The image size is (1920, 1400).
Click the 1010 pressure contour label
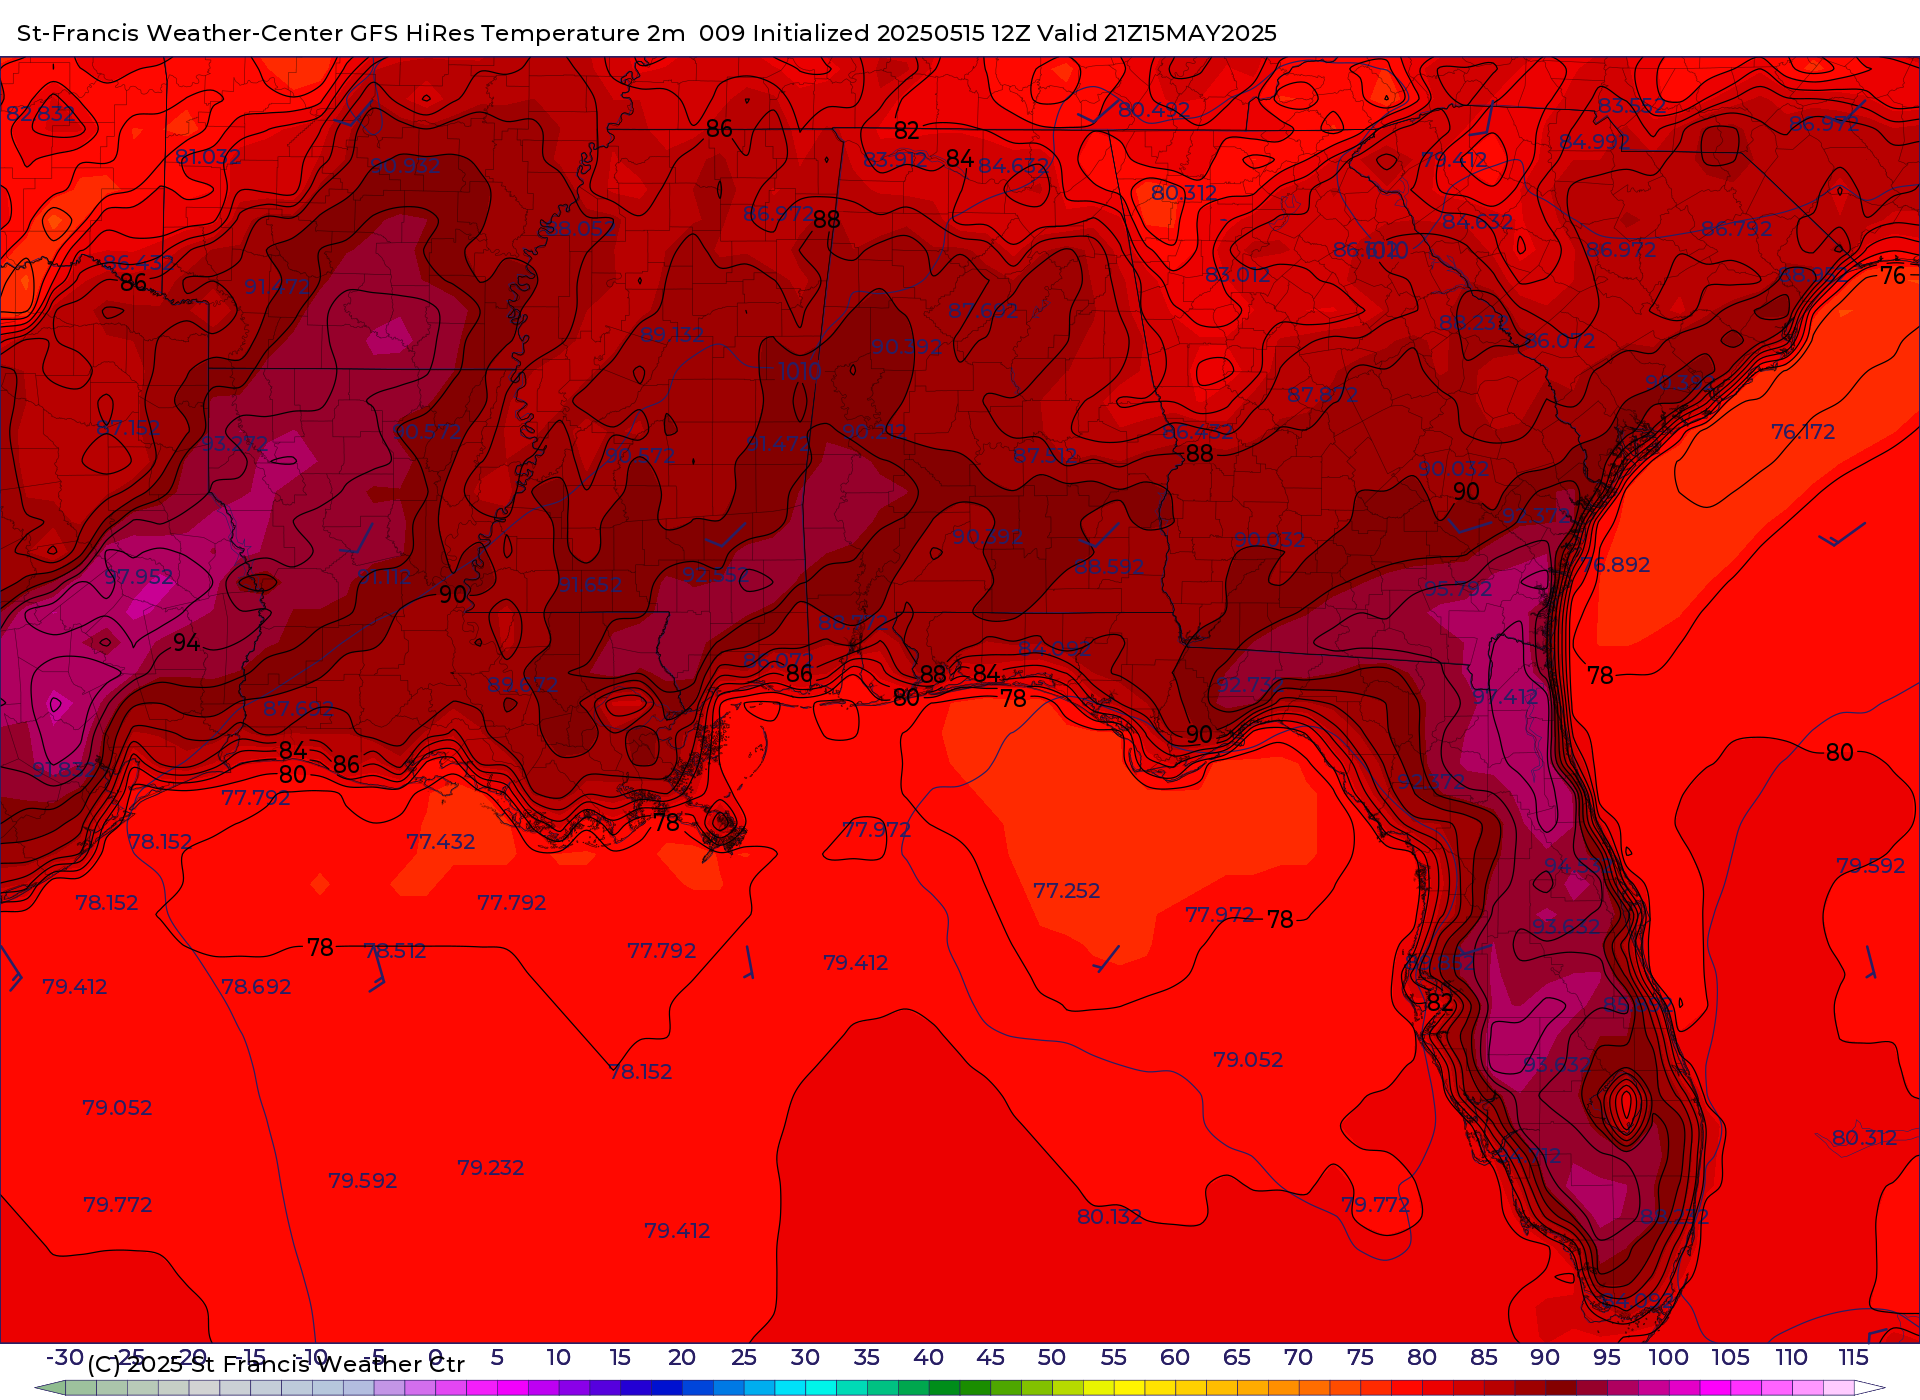800,371
